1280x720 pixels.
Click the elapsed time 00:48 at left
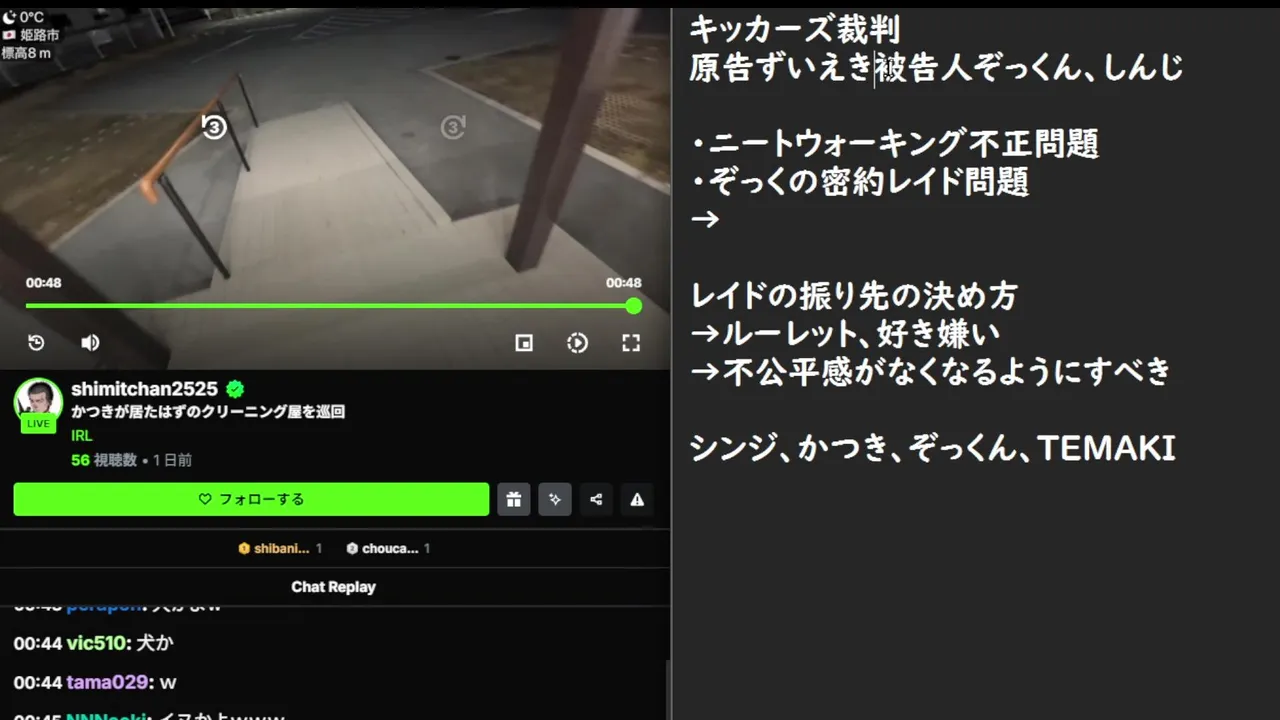tap(43, 283)
